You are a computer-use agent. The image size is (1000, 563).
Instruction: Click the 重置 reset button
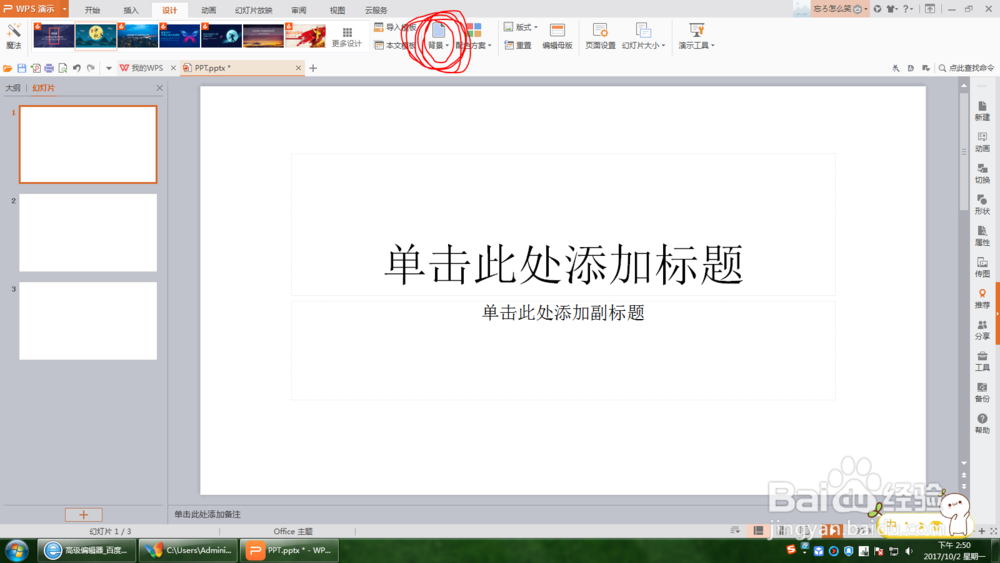518,45
